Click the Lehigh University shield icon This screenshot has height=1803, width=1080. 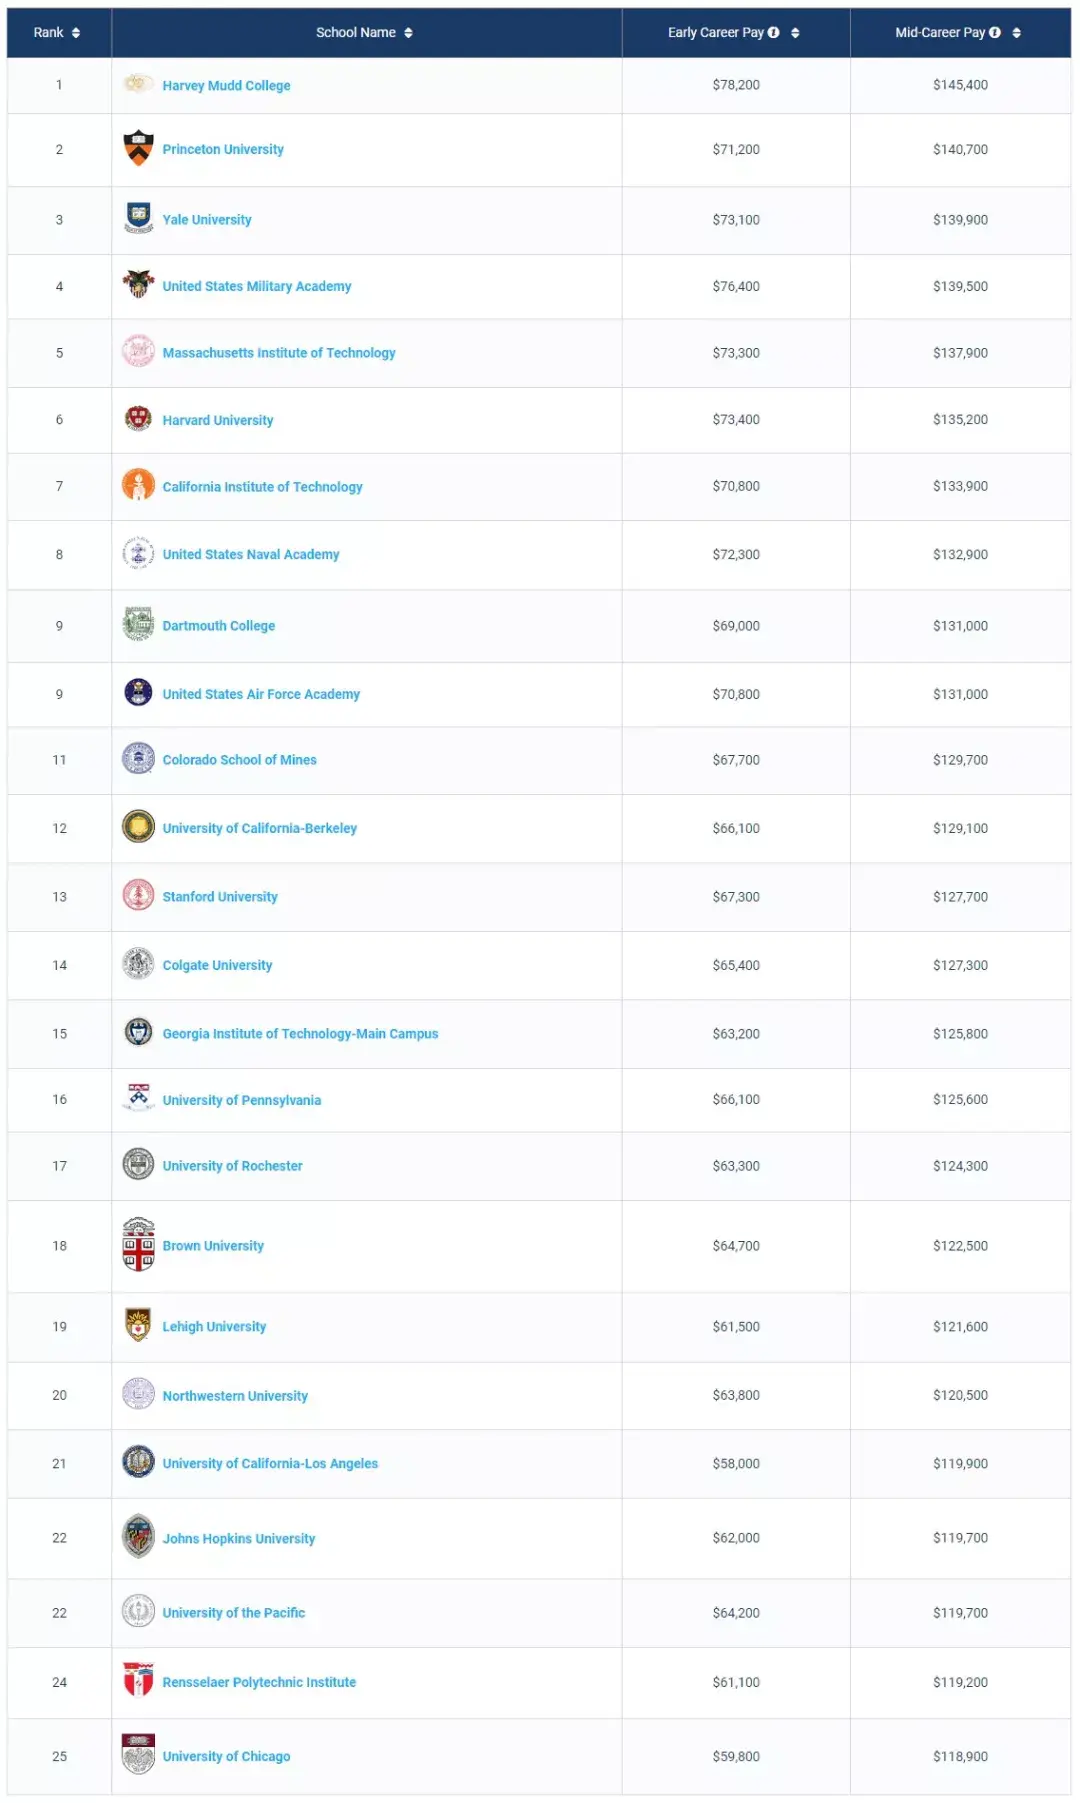138,1326
